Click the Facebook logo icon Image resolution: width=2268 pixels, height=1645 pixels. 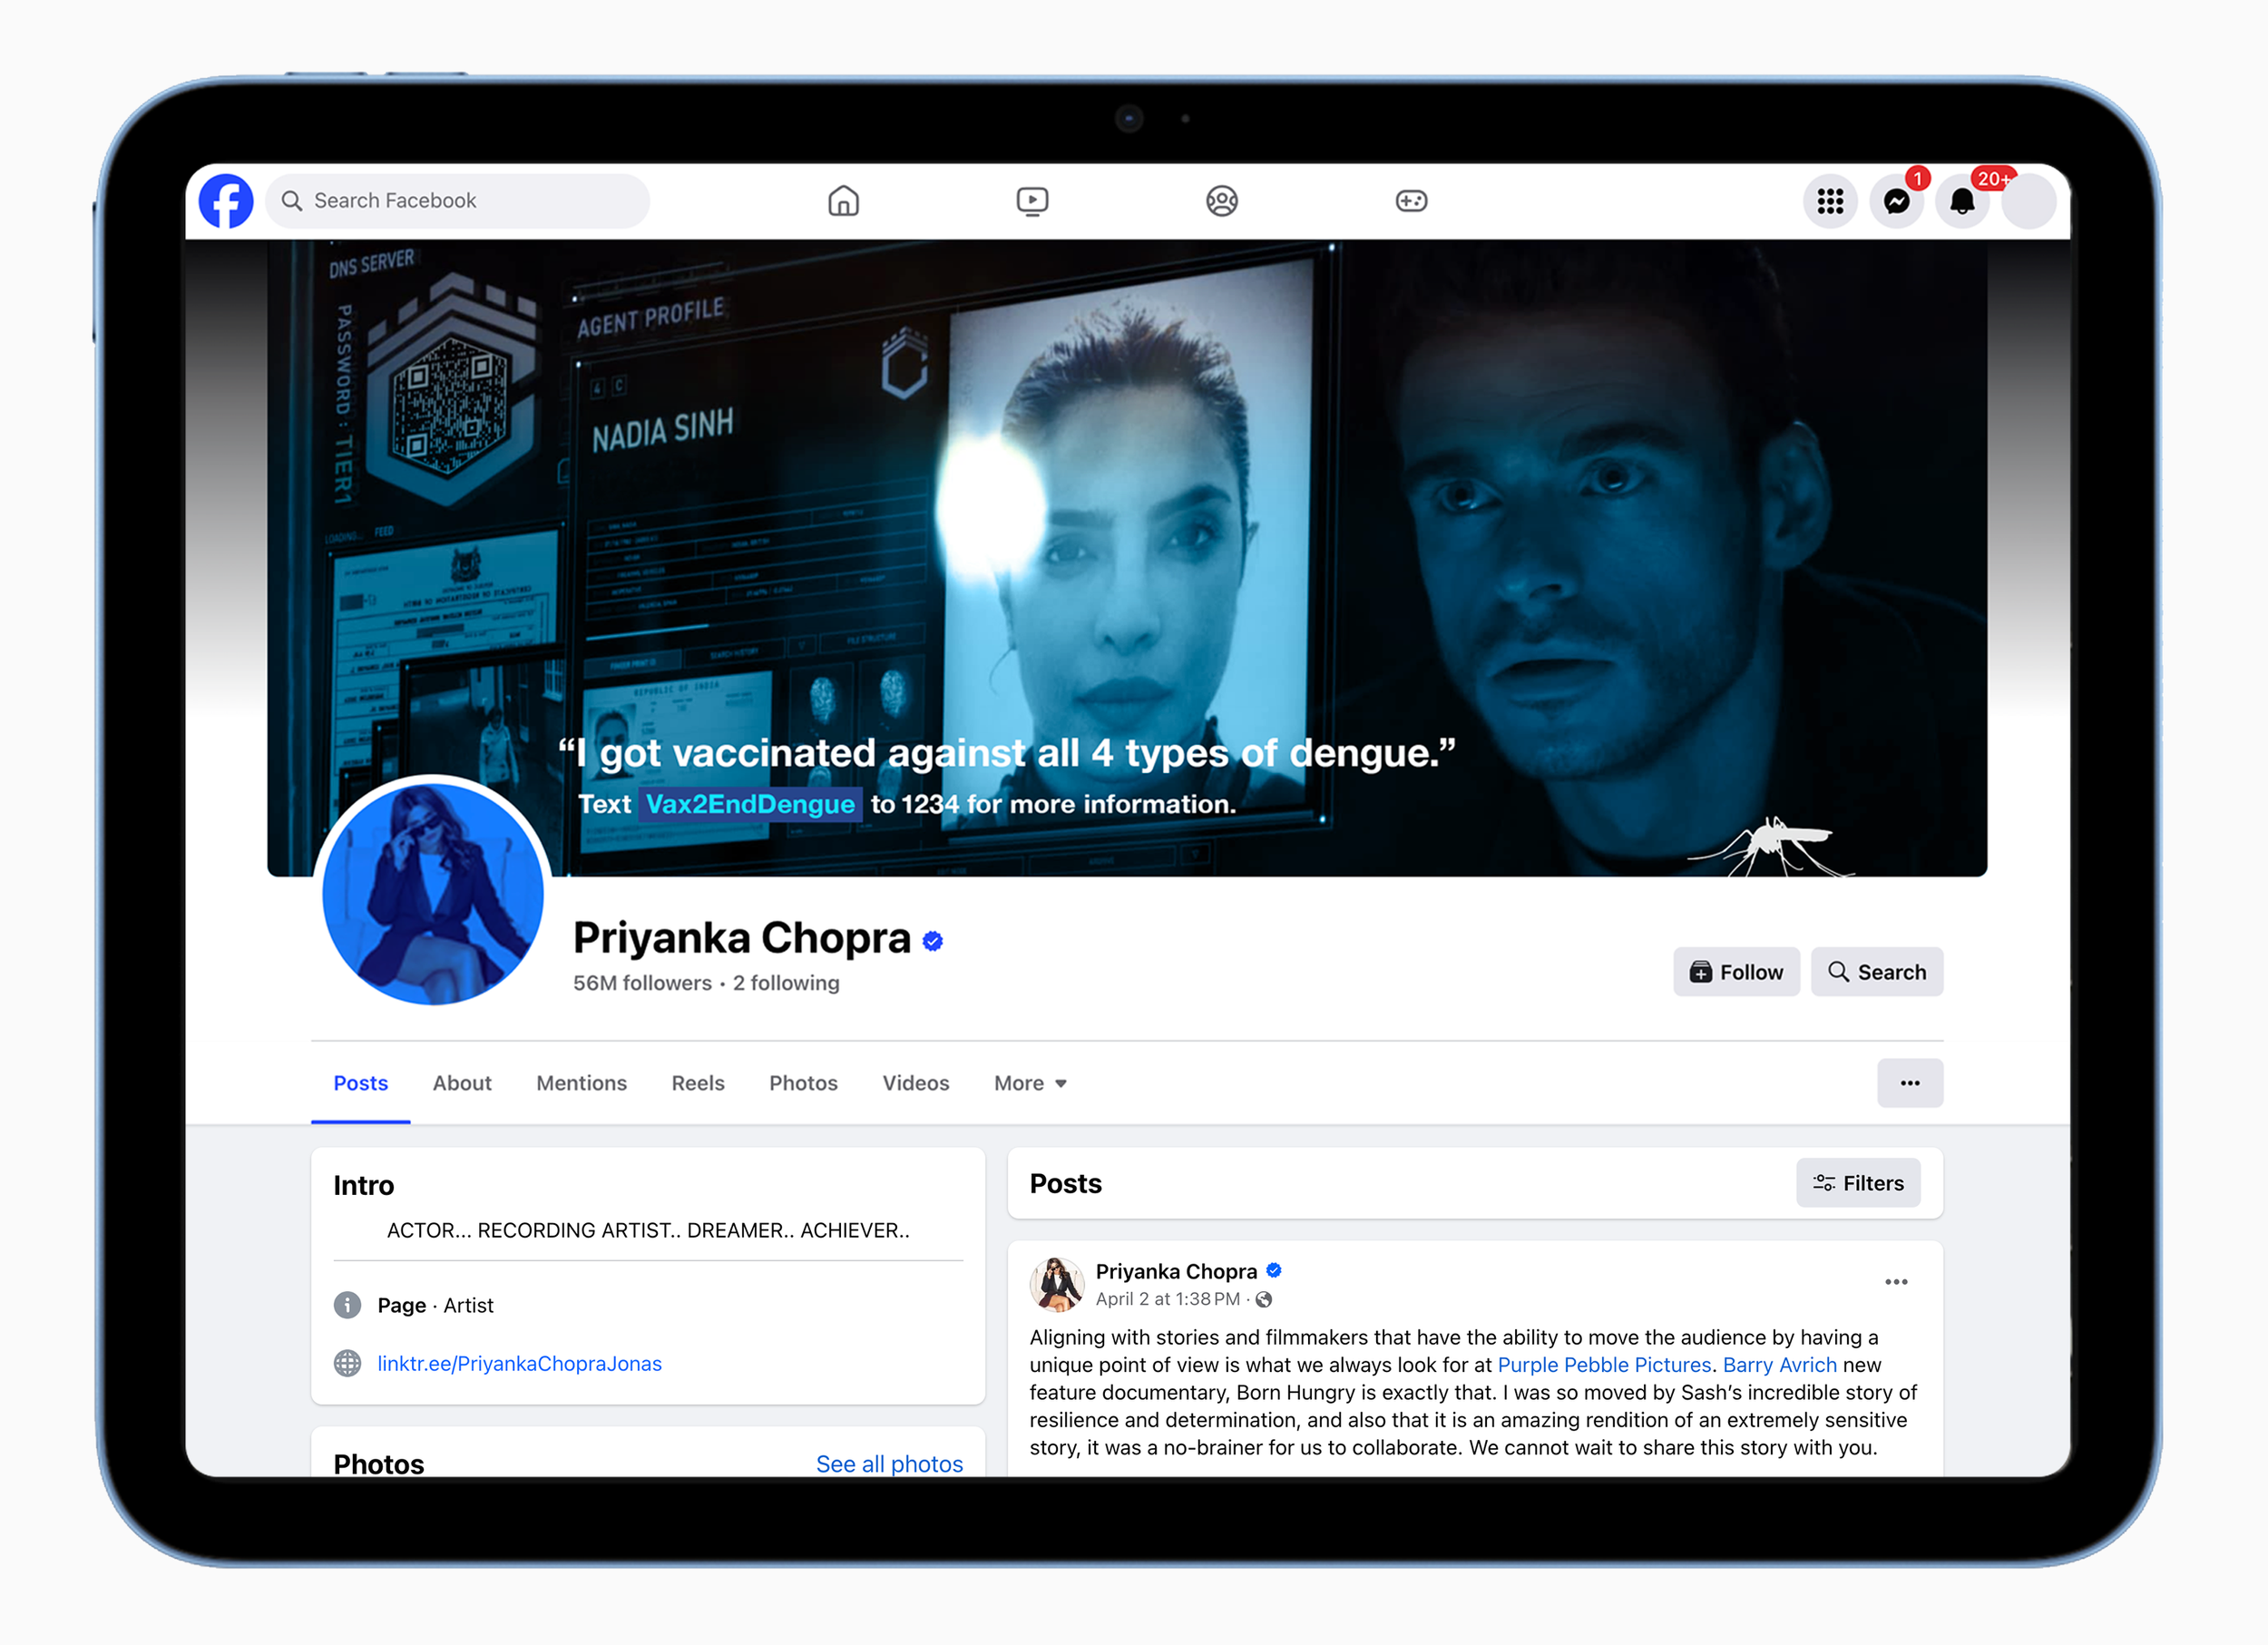pyautogui.click(x=226, y=201)
